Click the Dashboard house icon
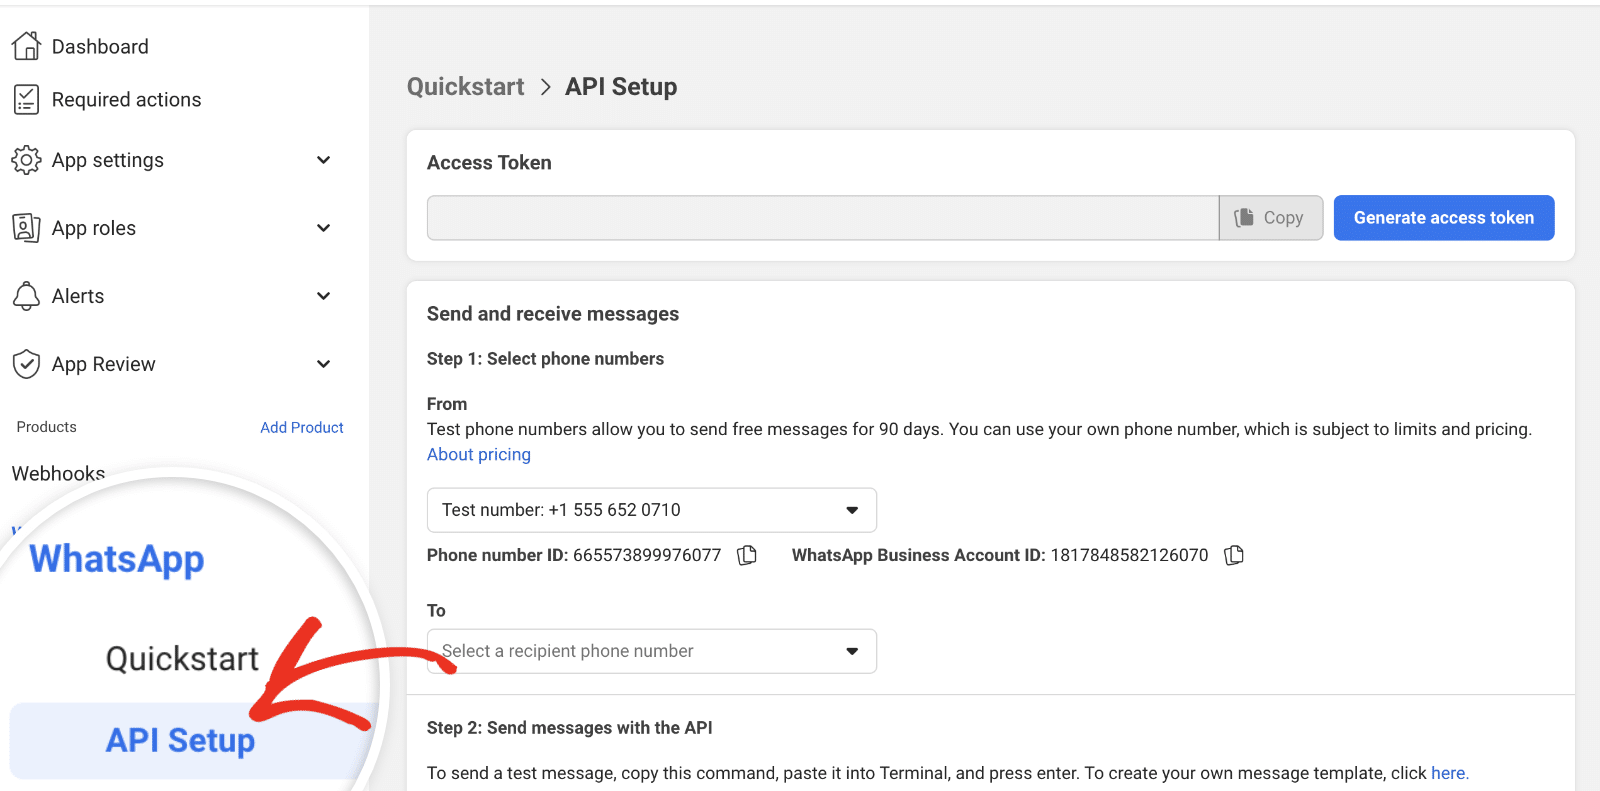1600x791 pixels. (26, 46)
